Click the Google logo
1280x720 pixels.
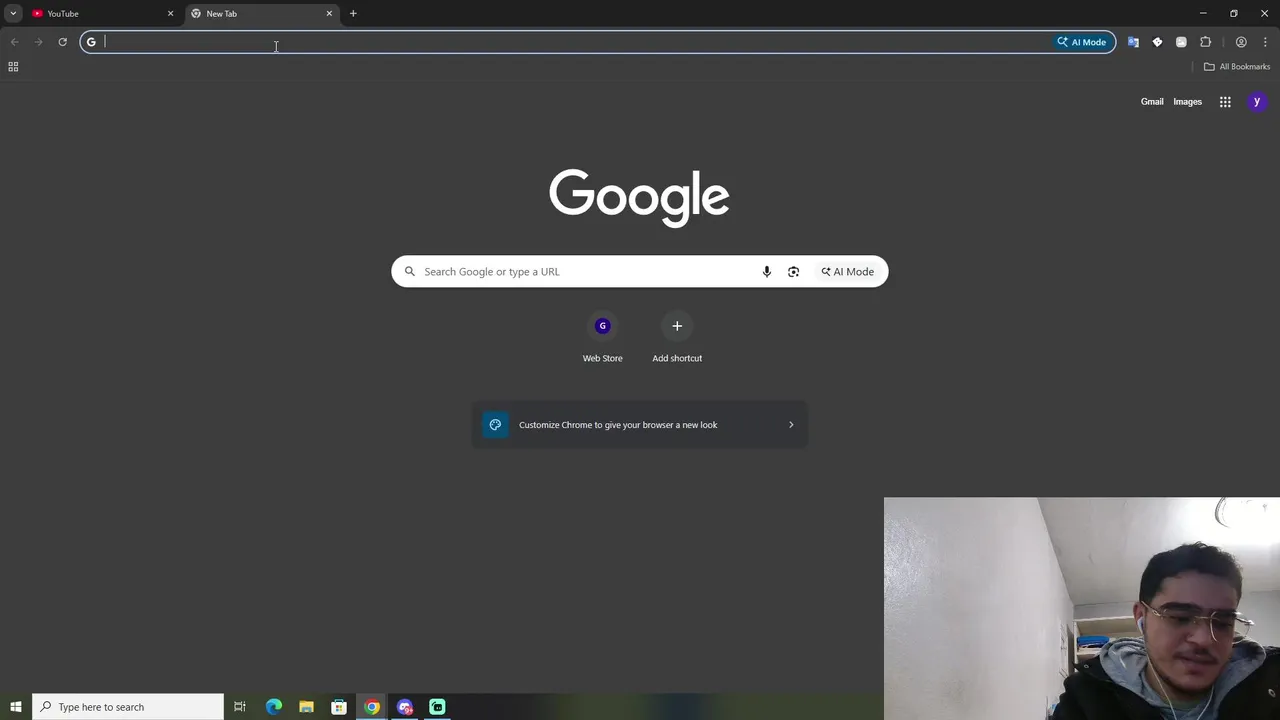click(639, 198)
